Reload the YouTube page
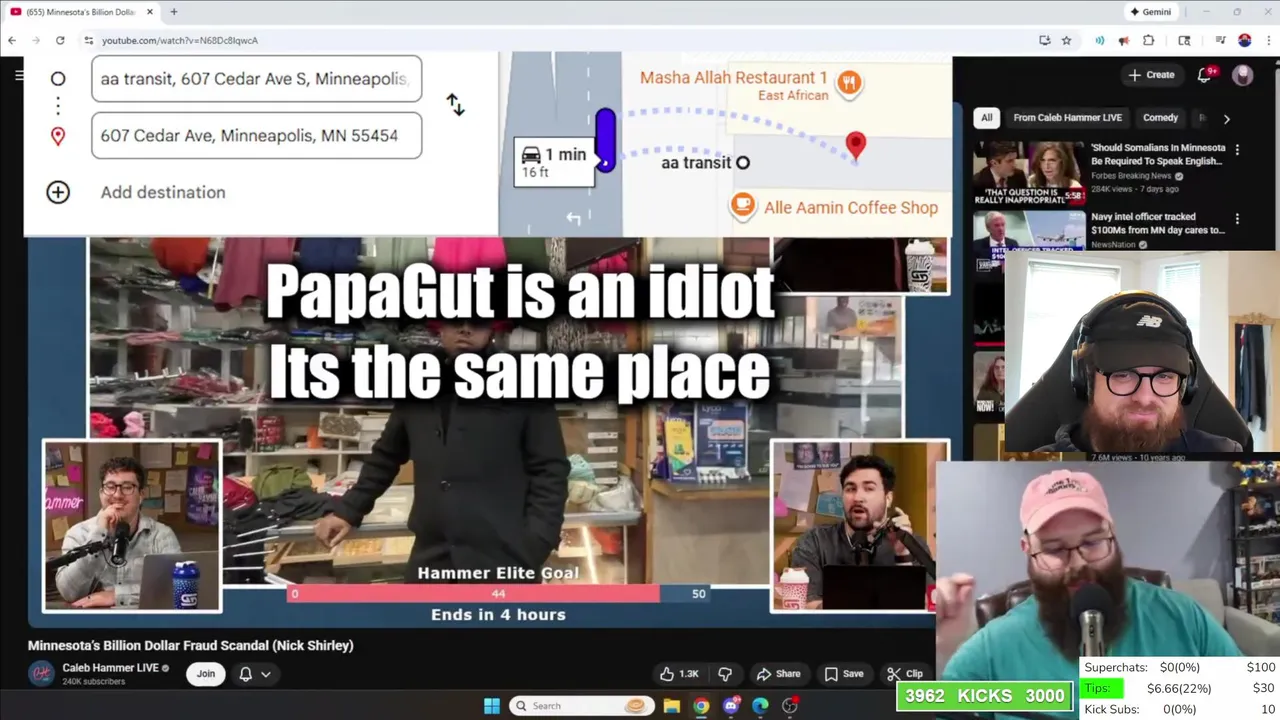Screen dimensions: 1280x720 point(60,40)
